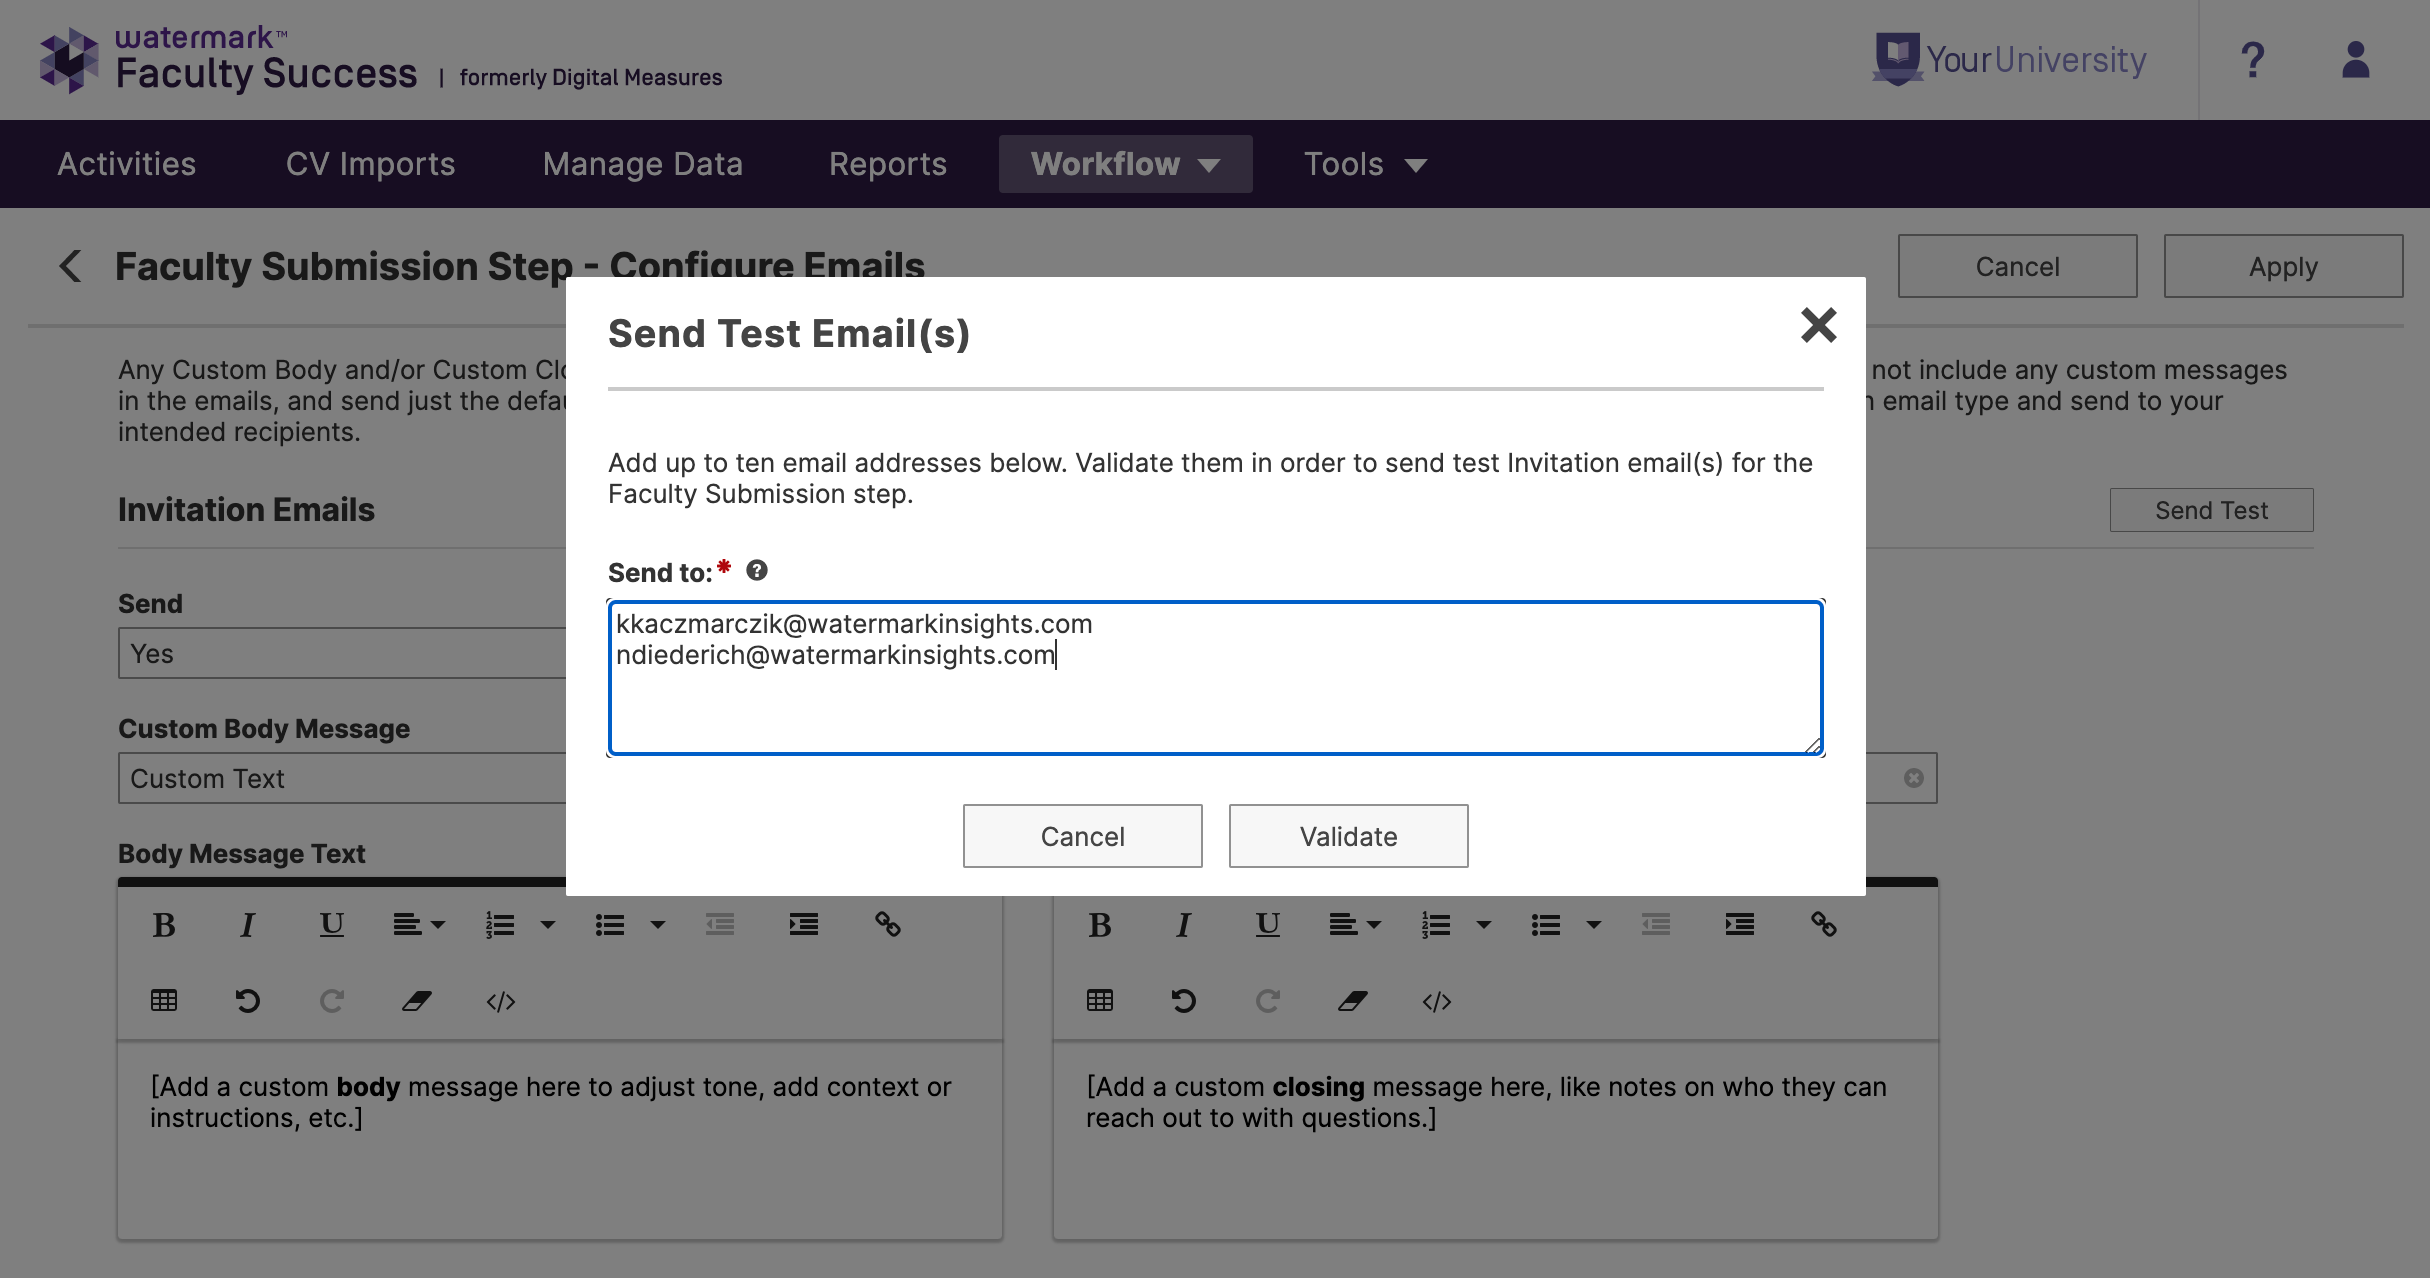Close the Send Test Email(s) dialog
The image size is (2430, 1278).
coord(1818,325)
